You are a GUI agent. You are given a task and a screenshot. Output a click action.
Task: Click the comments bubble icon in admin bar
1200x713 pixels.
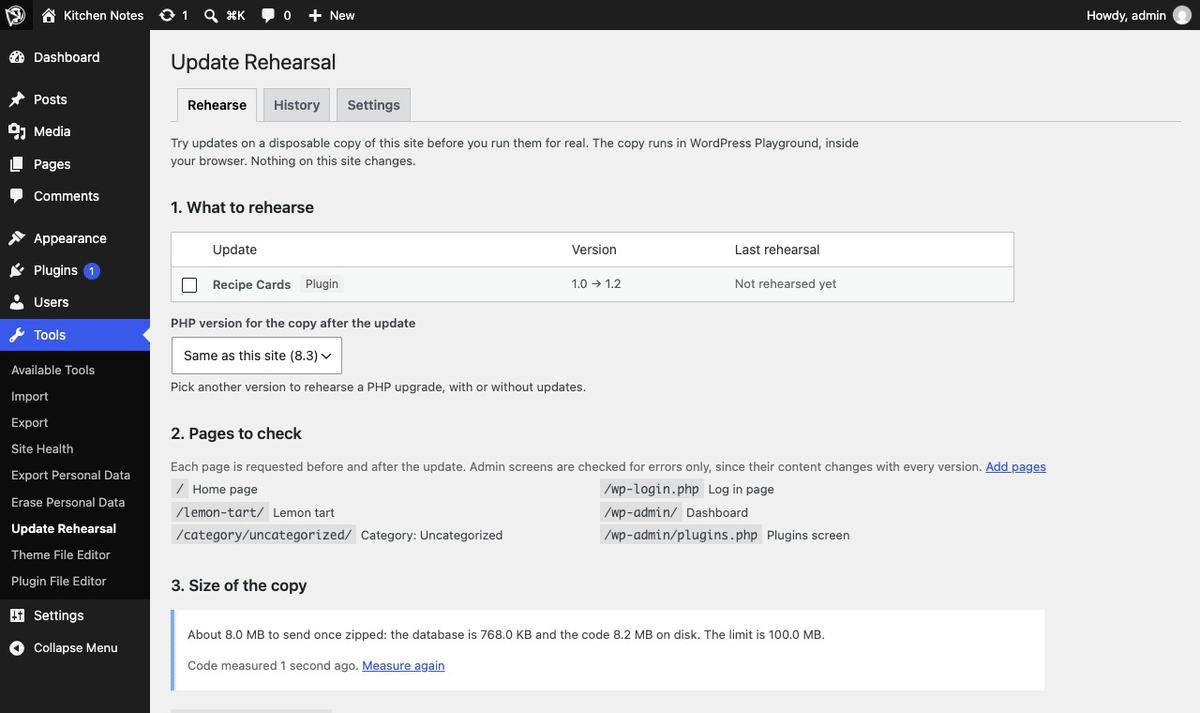pyautogui.click(x=268, y=16)
